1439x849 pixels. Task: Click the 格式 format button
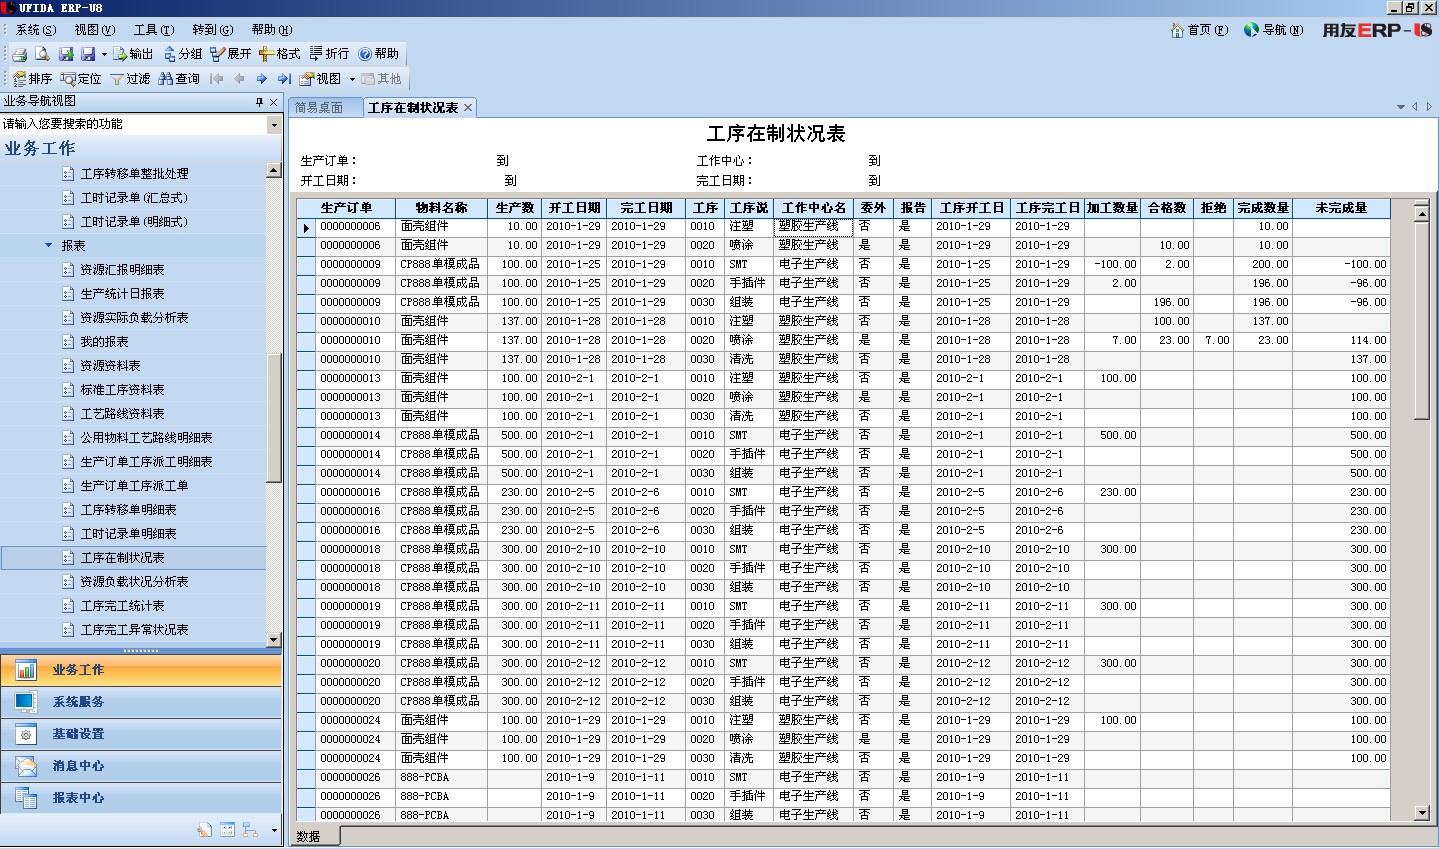(280, 54)
